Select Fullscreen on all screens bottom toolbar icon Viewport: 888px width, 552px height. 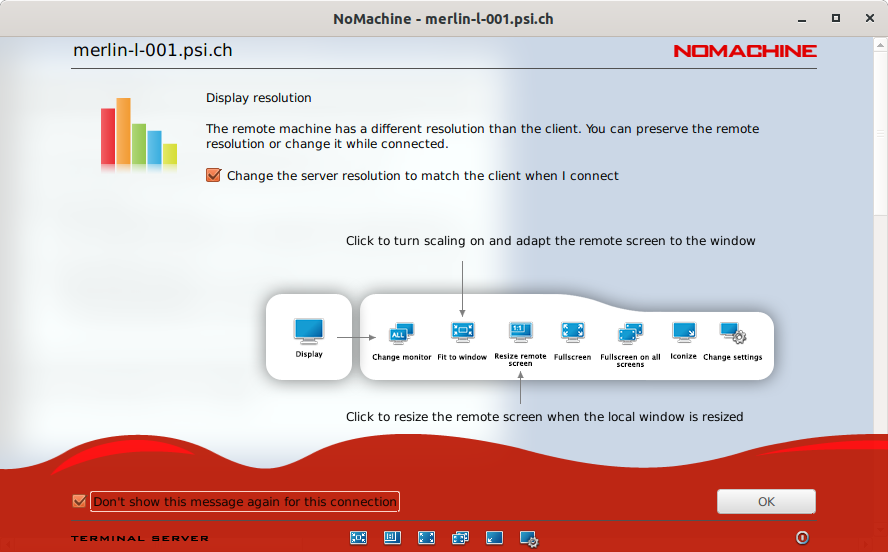[x=460, y=538]
